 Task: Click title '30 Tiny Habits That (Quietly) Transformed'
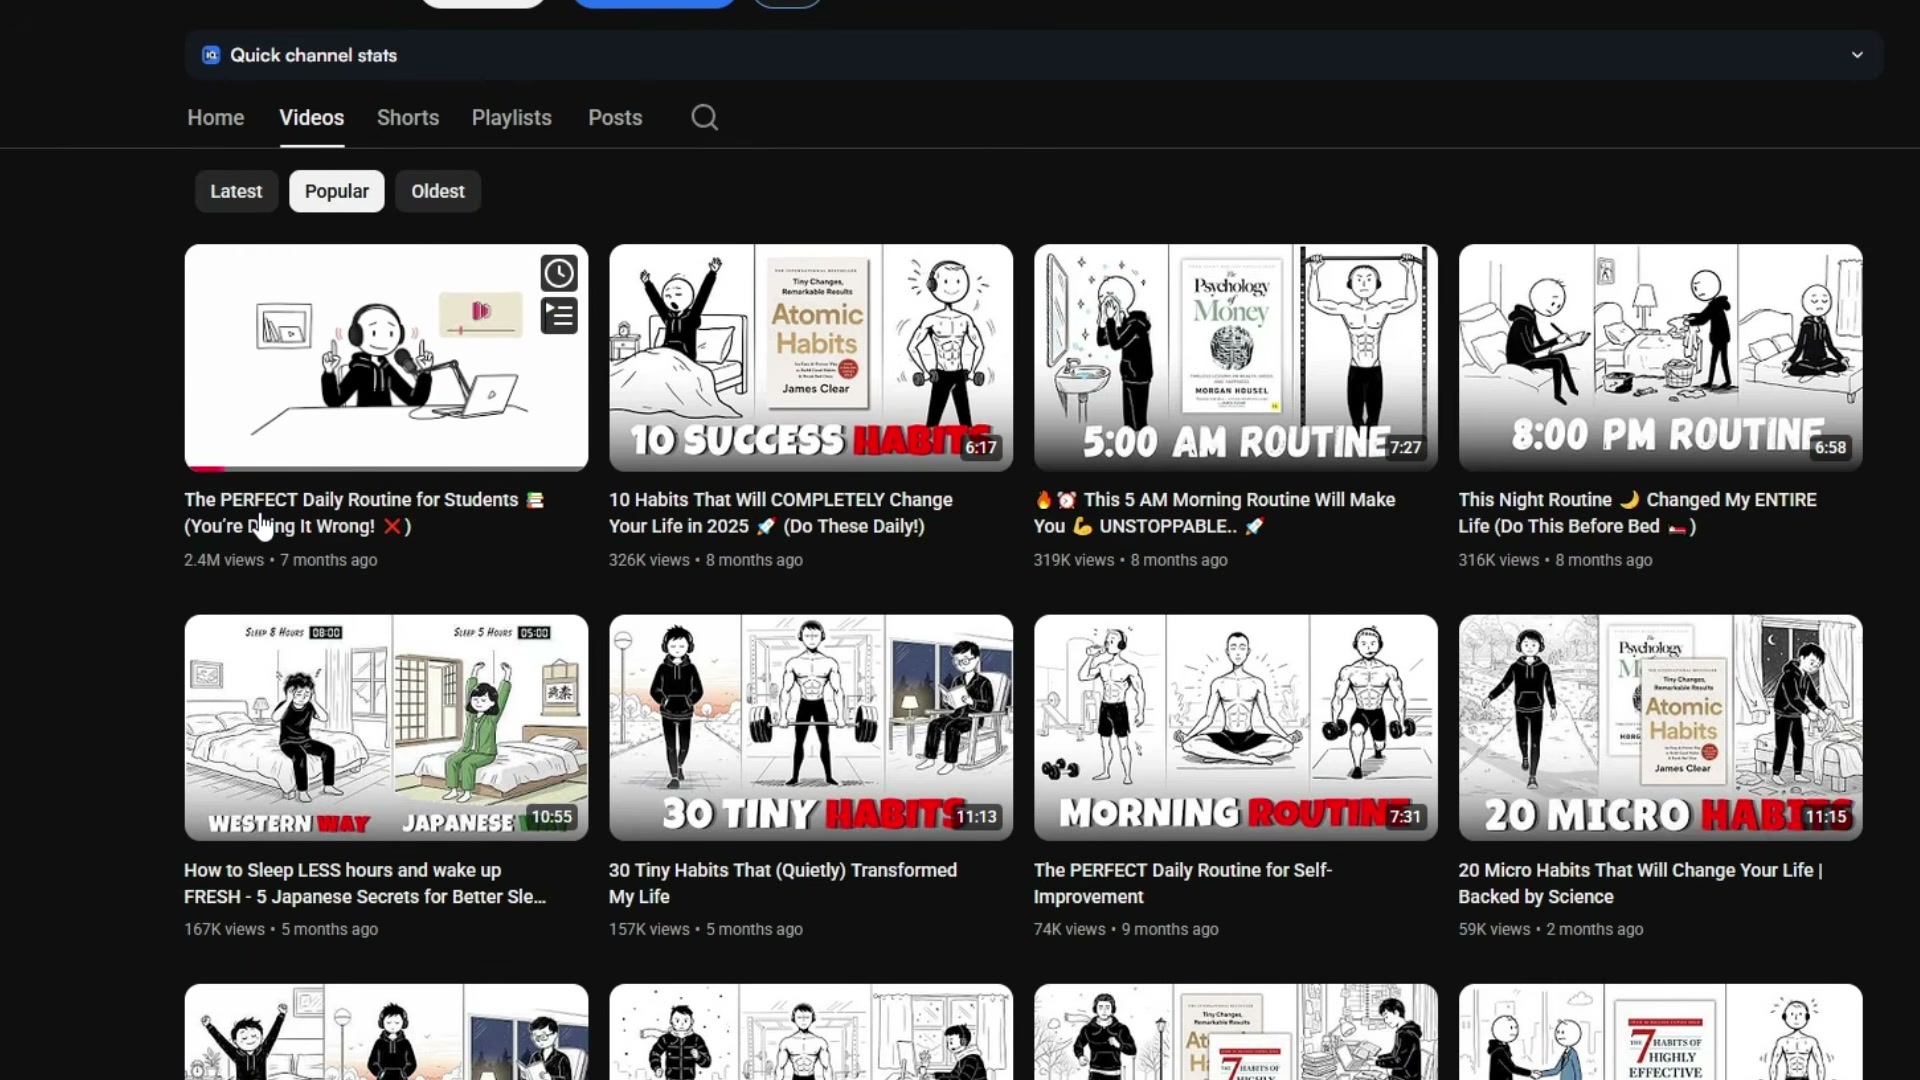point(783,883)
